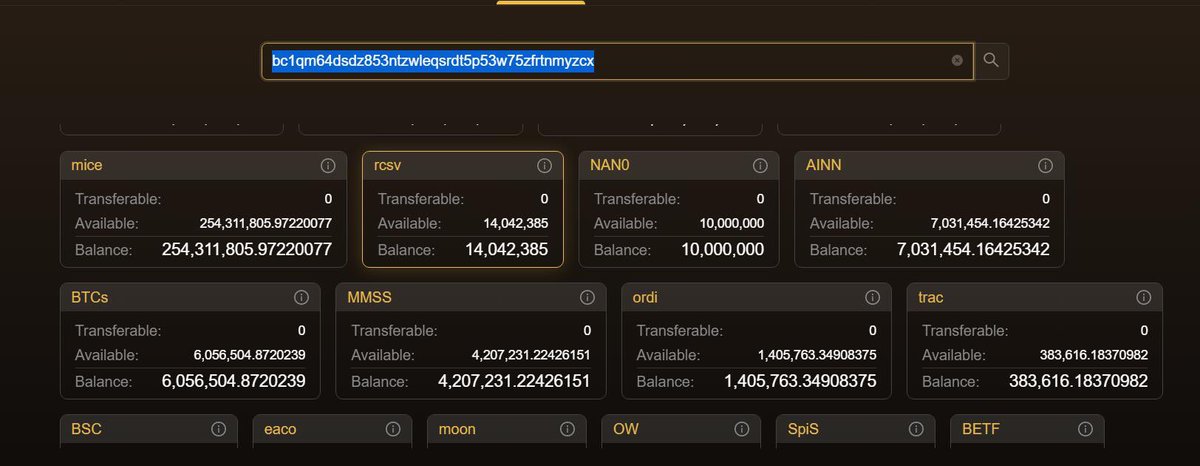The height and width of the screenshot is (466, 1200).
Task: Select the BSC token title
Action: (x=86, y=428)
